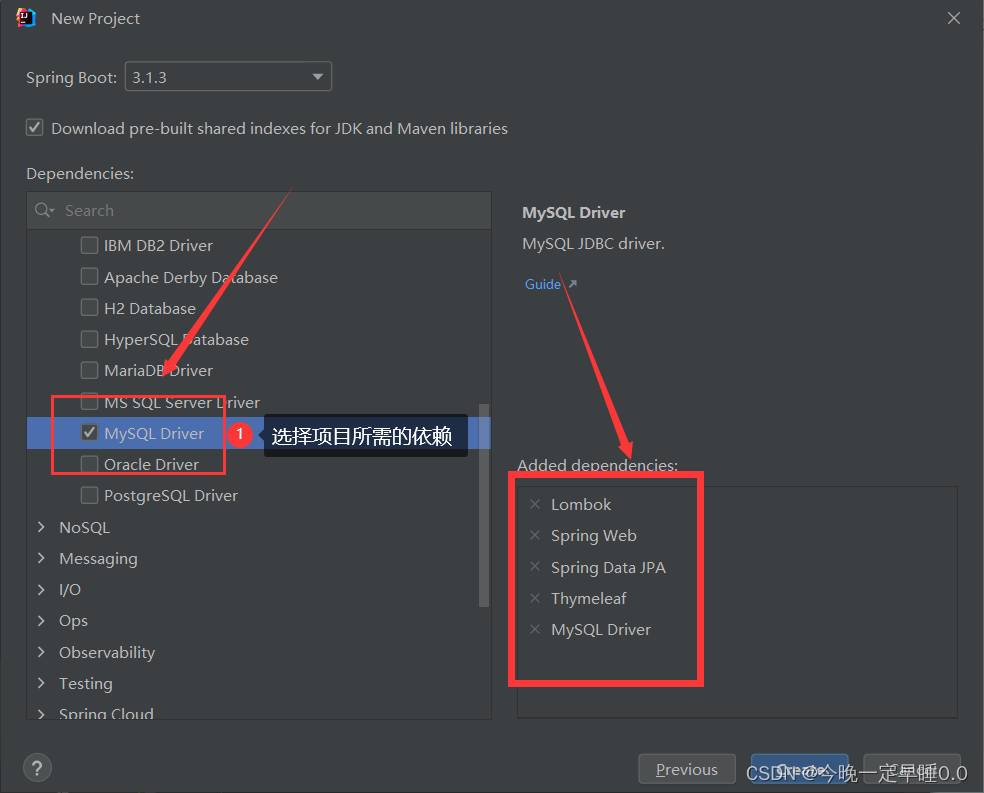Click the search magnifier icon
This screenshot has width=984, height=793.
point(44,210)
